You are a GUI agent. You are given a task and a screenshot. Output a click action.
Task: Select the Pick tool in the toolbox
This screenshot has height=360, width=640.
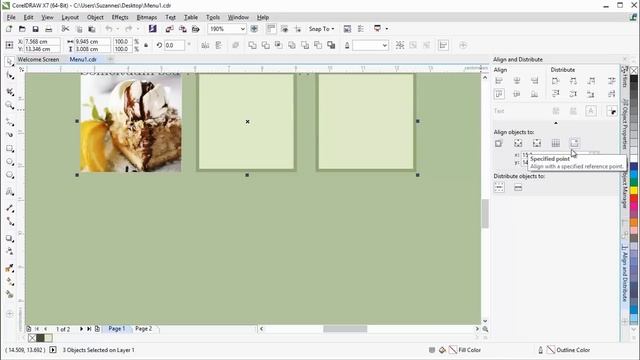click(10, 62)
